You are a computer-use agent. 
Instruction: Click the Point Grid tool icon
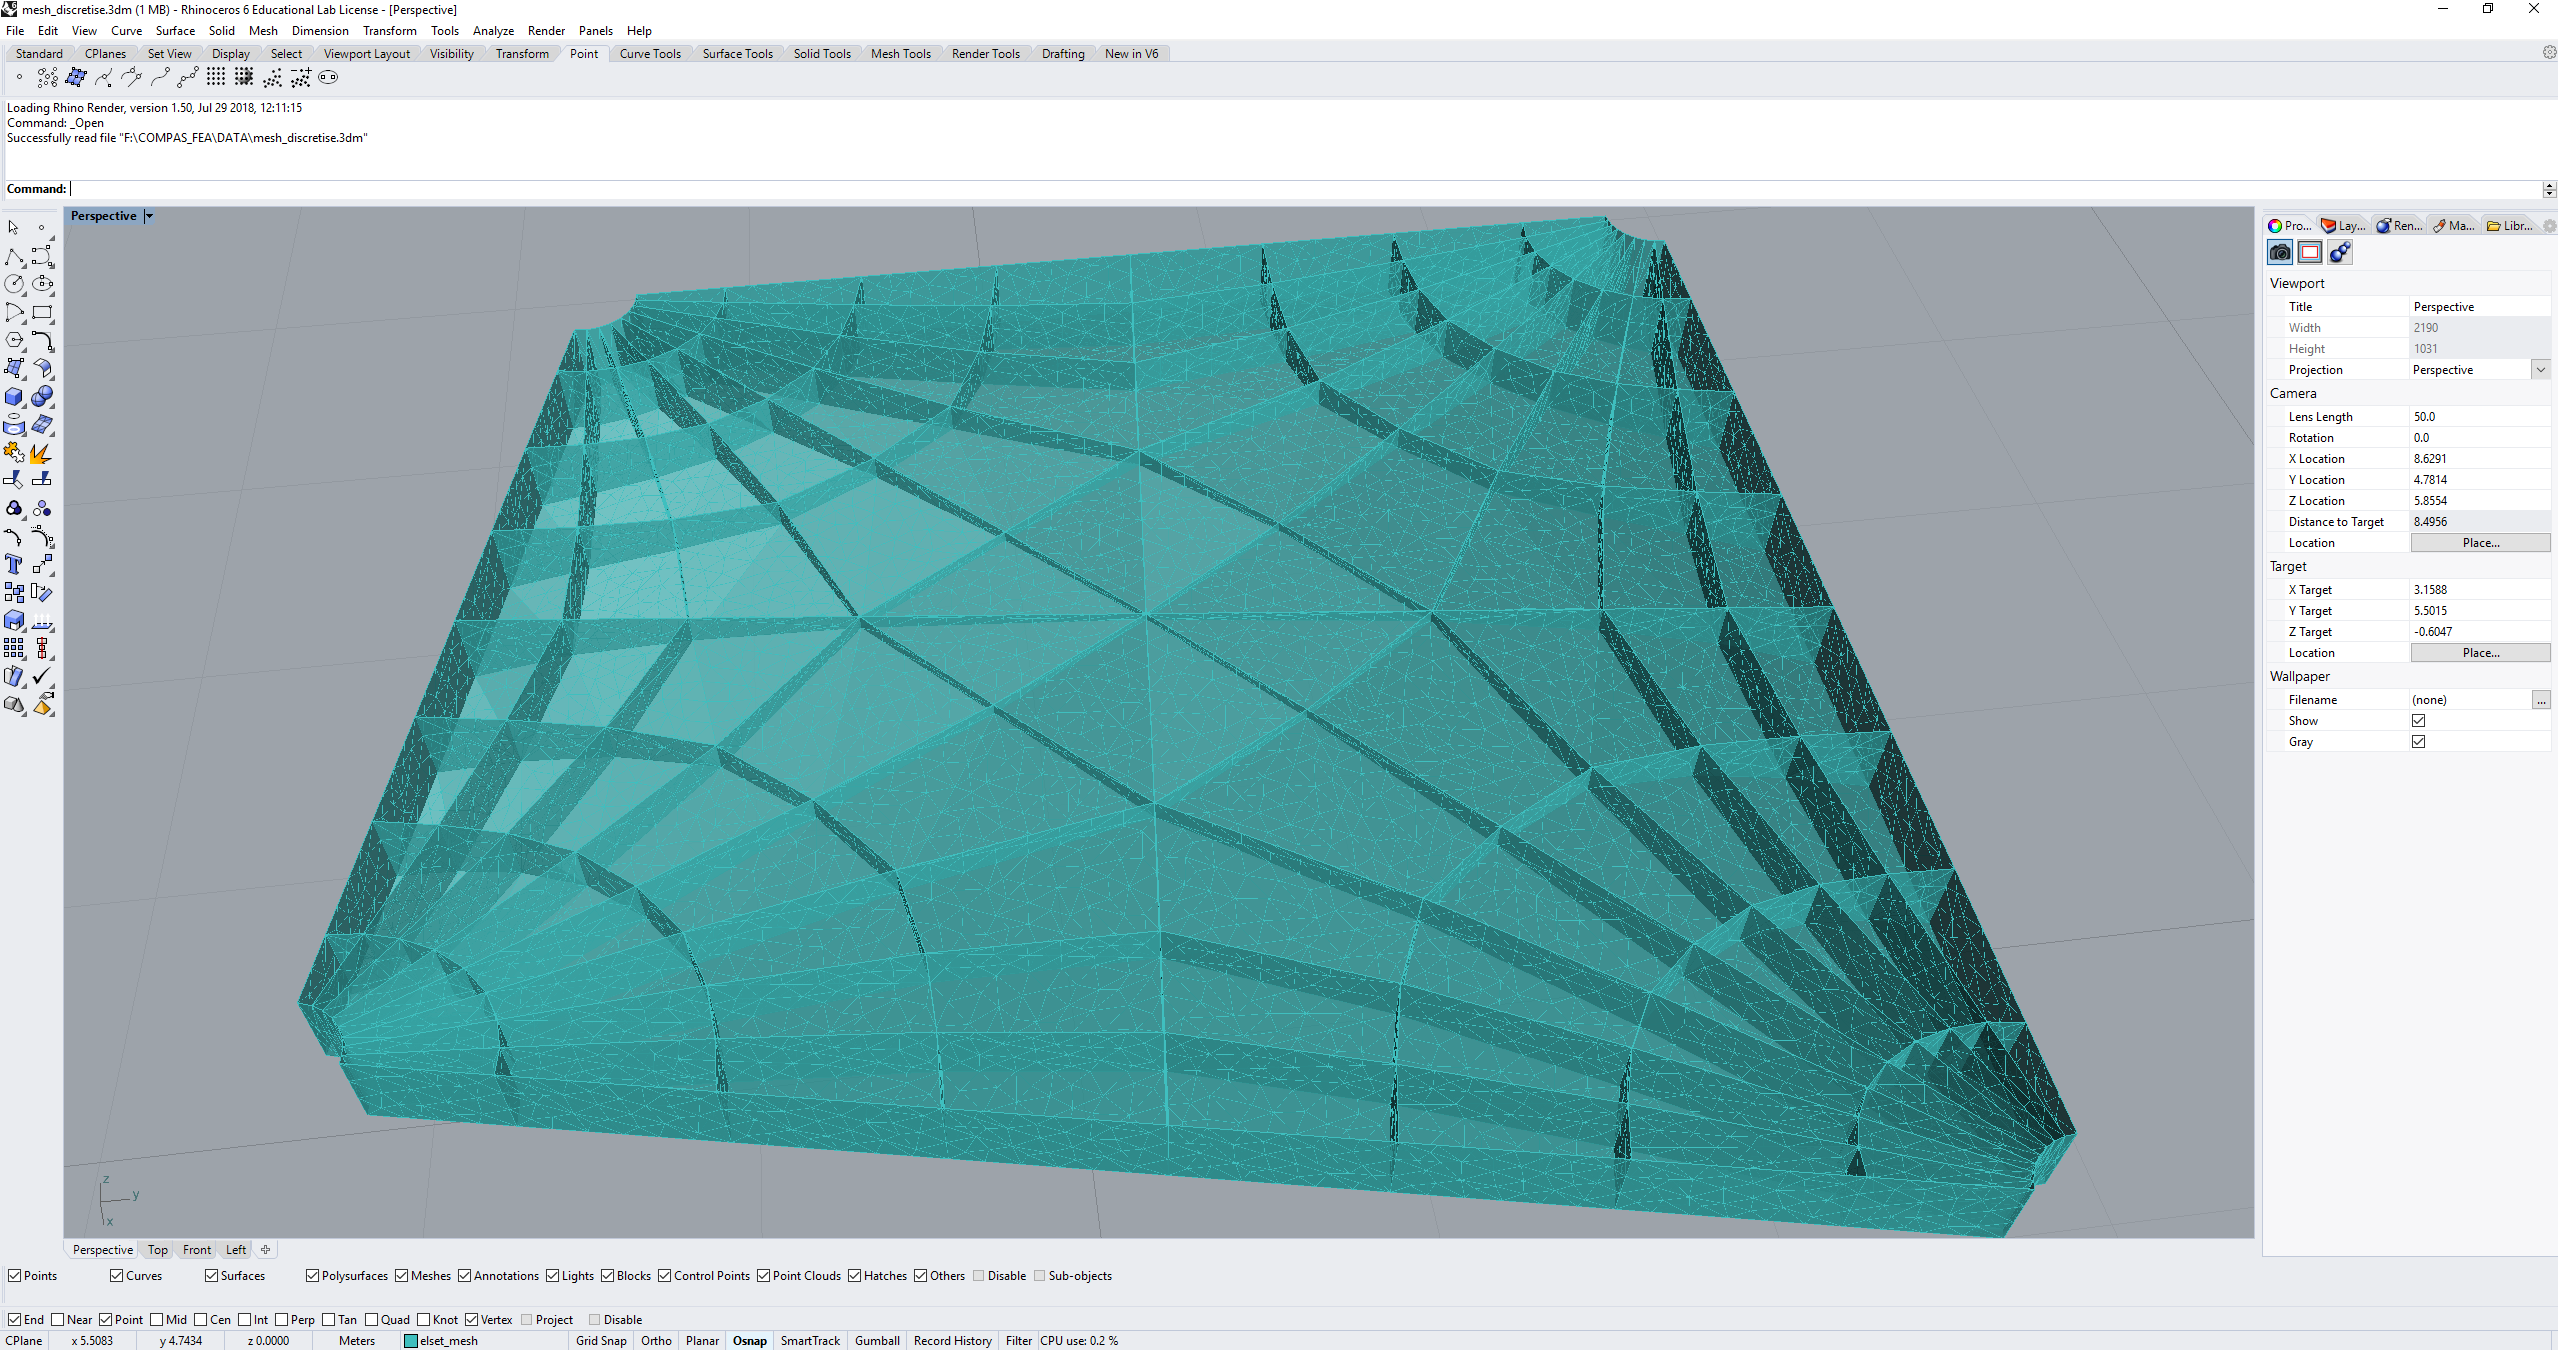(x=216, y=78)
